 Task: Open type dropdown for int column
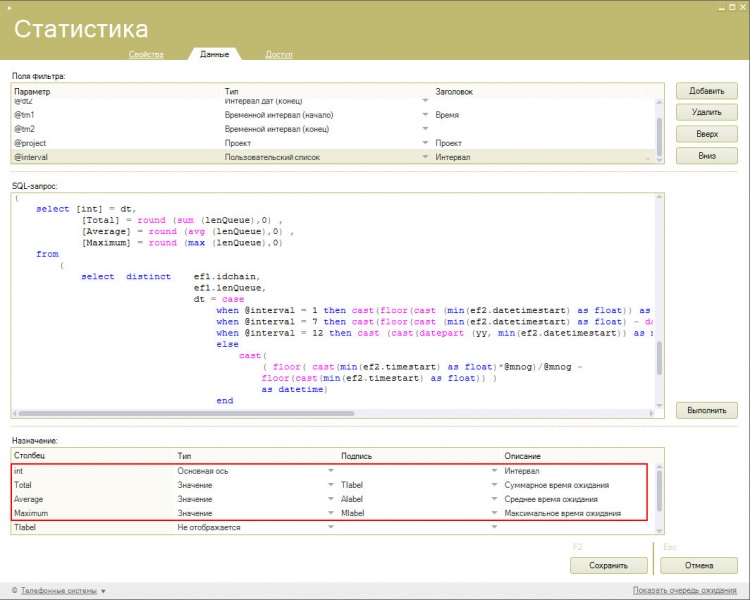tap(331, 471)
